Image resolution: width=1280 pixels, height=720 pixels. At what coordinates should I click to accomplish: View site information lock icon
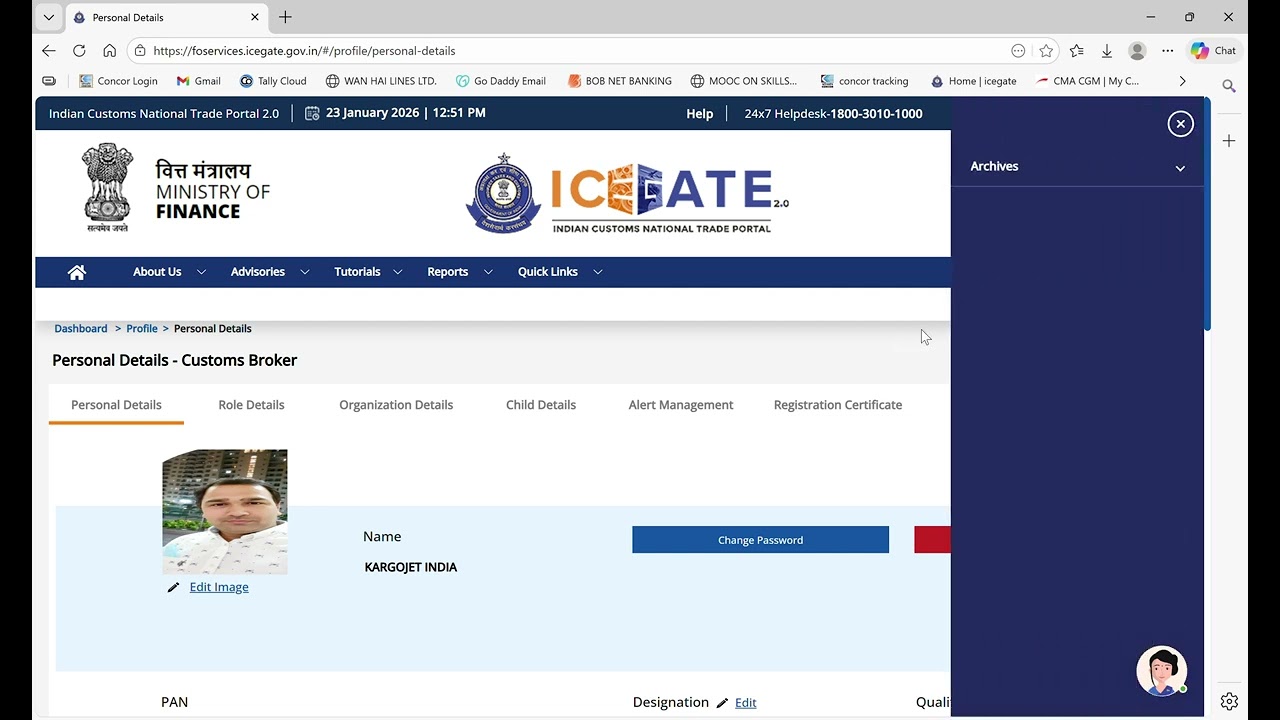click(140, 51)
